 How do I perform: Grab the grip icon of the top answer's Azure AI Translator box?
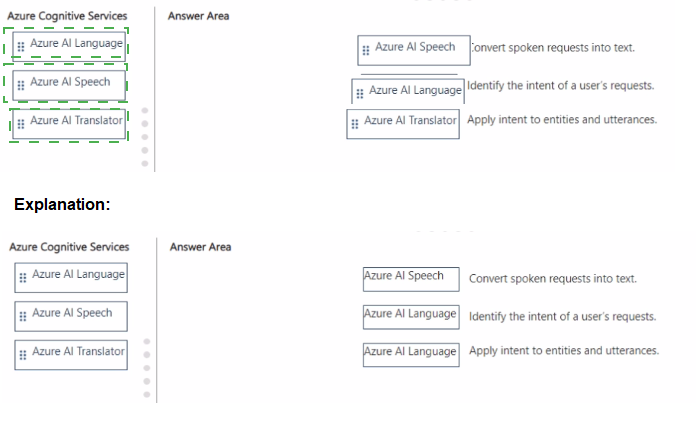click(x=355, y=124)
